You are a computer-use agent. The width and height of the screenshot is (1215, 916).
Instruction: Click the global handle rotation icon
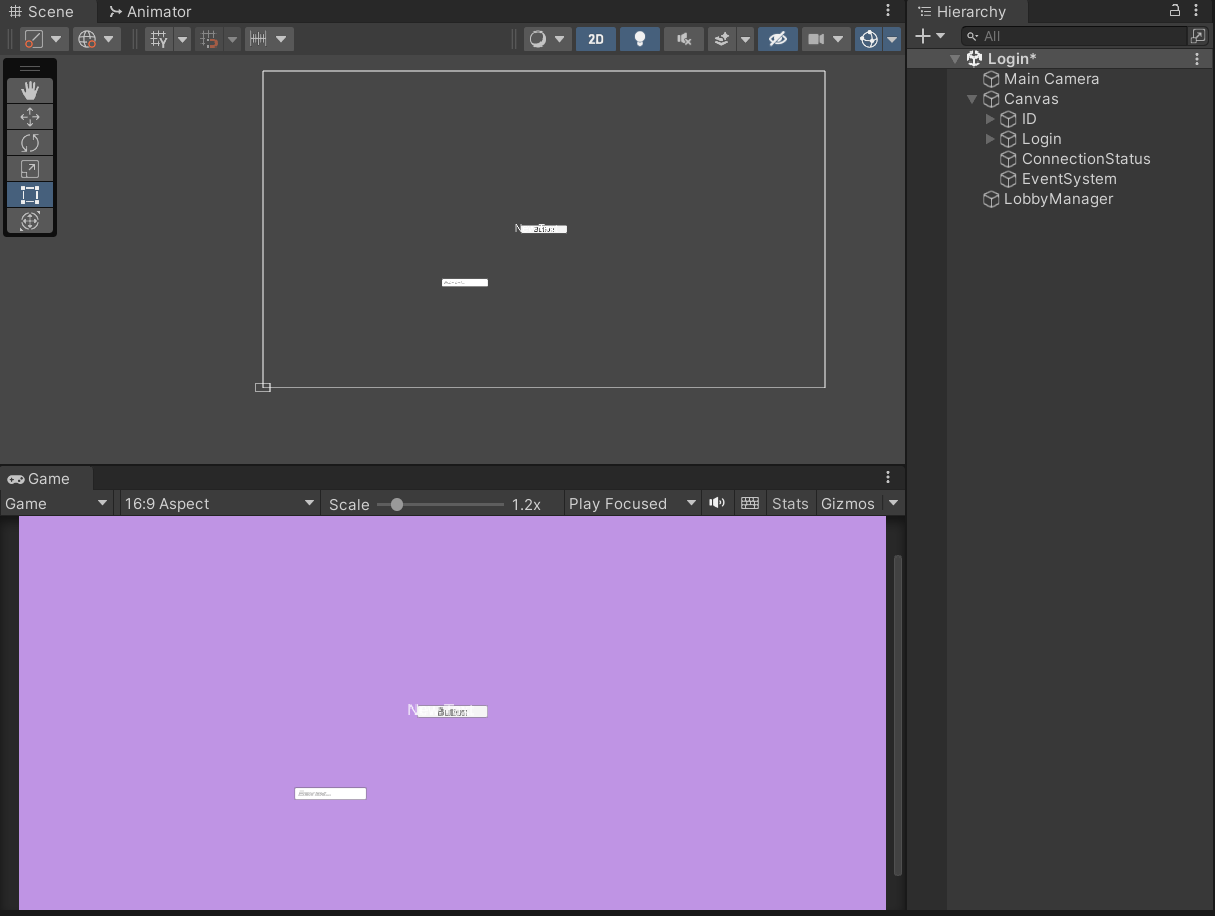tap(88, 39)
